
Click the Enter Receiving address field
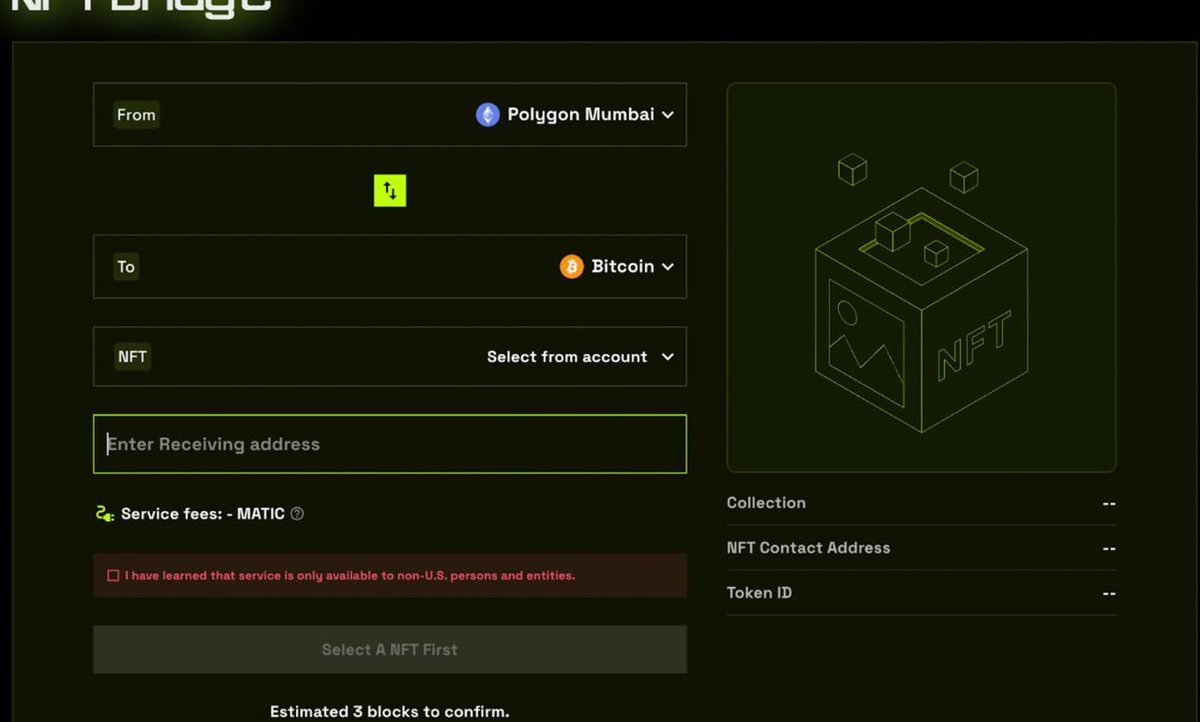pos(390,444)
